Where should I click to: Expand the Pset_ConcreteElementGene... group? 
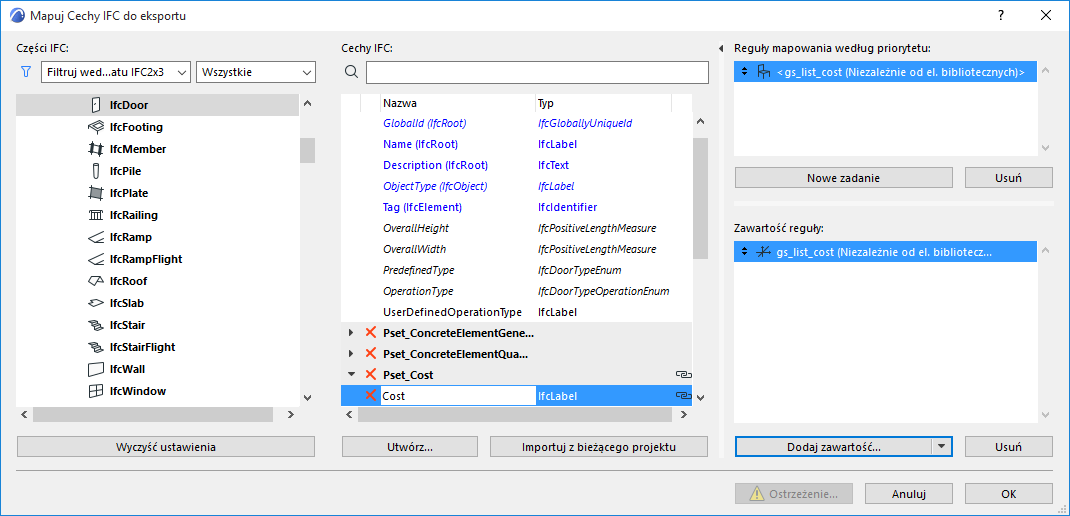(351, 333)
